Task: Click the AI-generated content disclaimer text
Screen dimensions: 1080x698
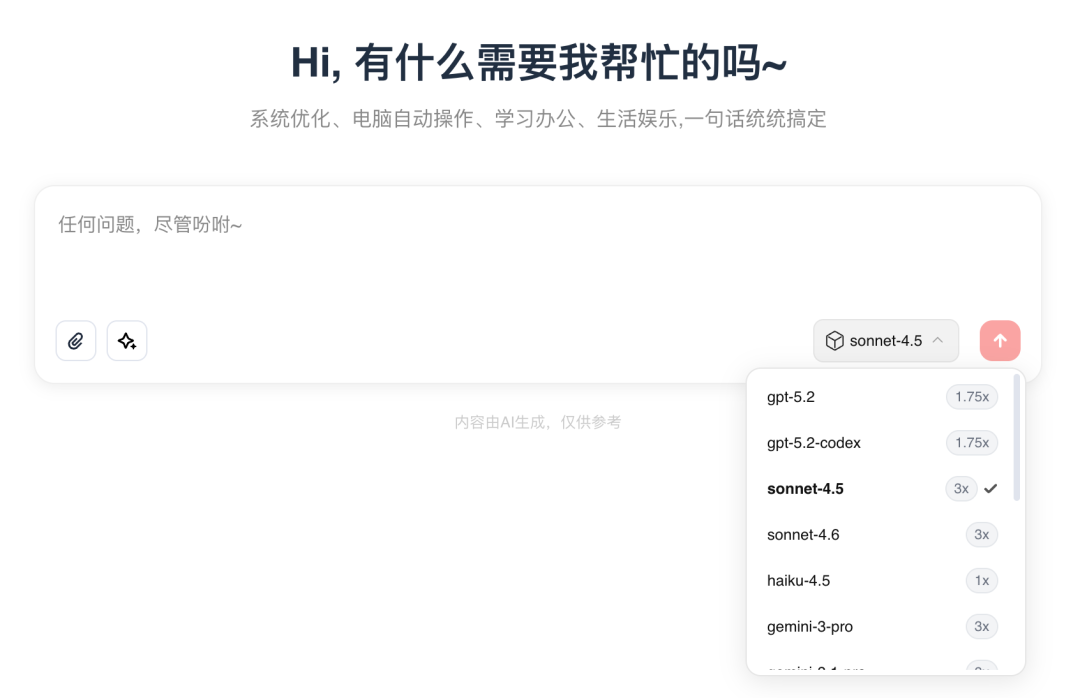Action: click(538, 422)
